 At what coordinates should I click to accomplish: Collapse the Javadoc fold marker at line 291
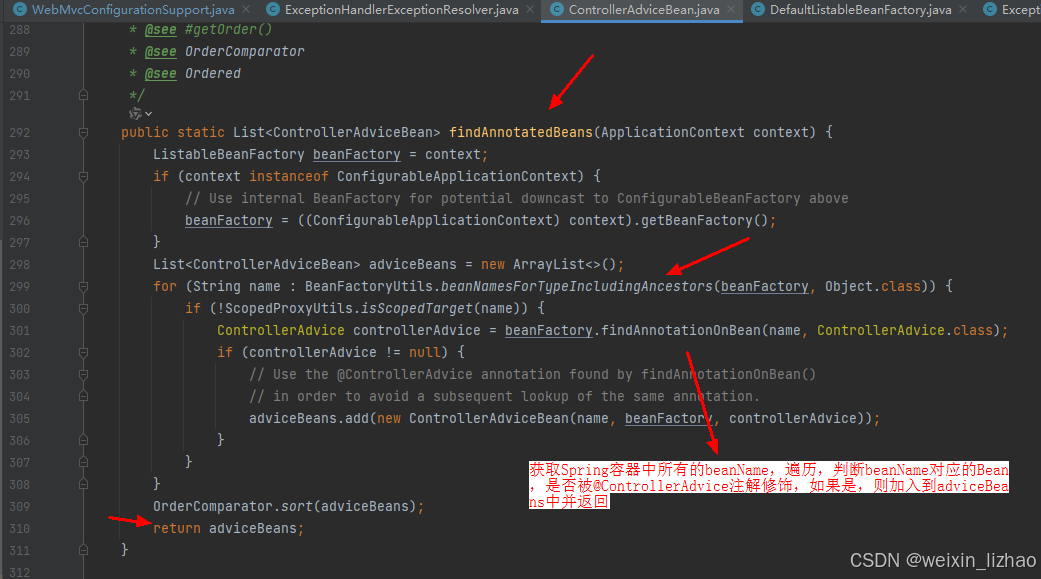(x=83, y=96)
